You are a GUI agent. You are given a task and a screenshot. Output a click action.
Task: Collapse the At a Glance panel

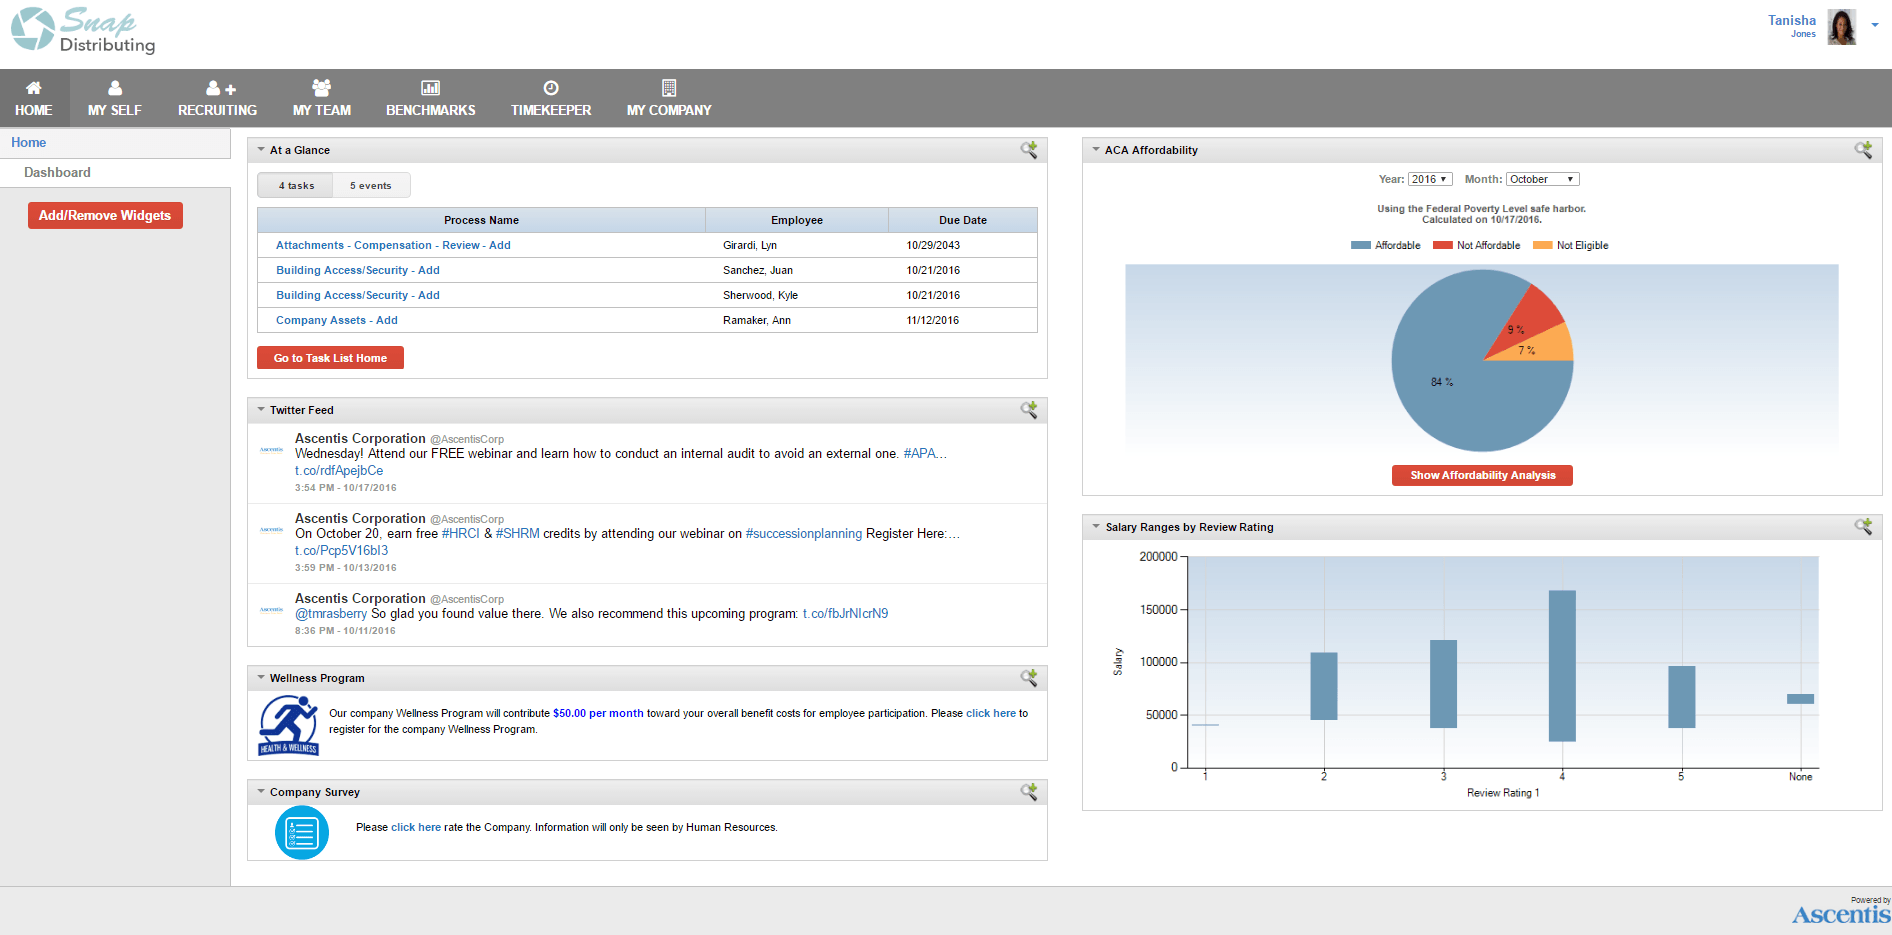[261, 150]
